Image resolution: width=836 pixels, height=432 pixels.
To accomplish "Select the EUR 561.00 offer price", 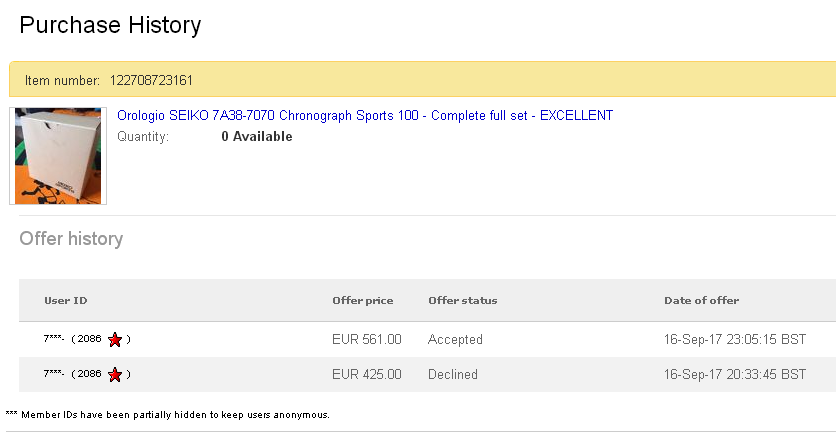I will click(366, 340).
